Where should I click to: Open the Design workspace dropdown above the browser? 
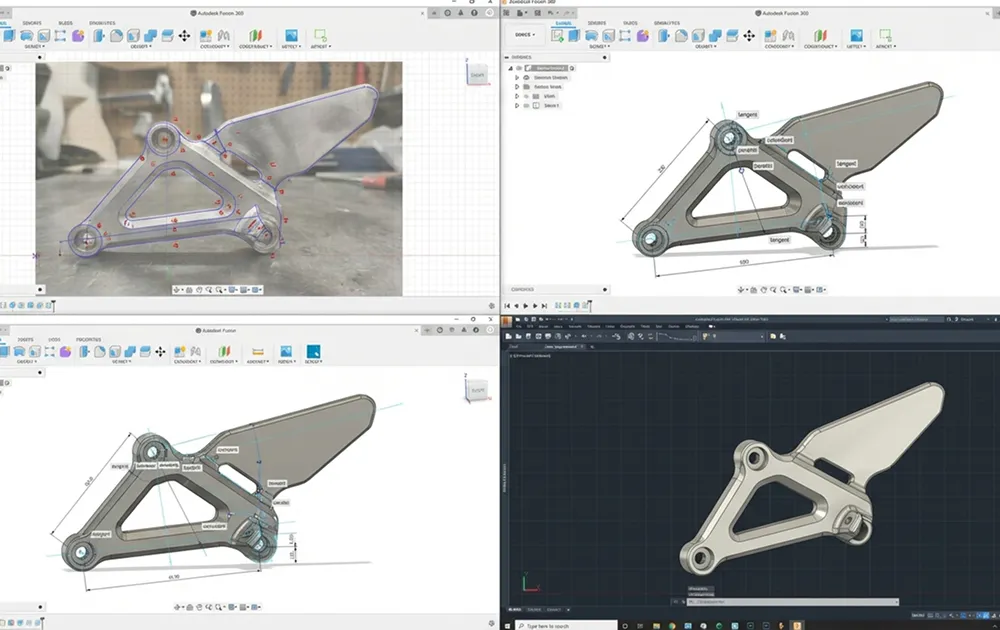524,35
